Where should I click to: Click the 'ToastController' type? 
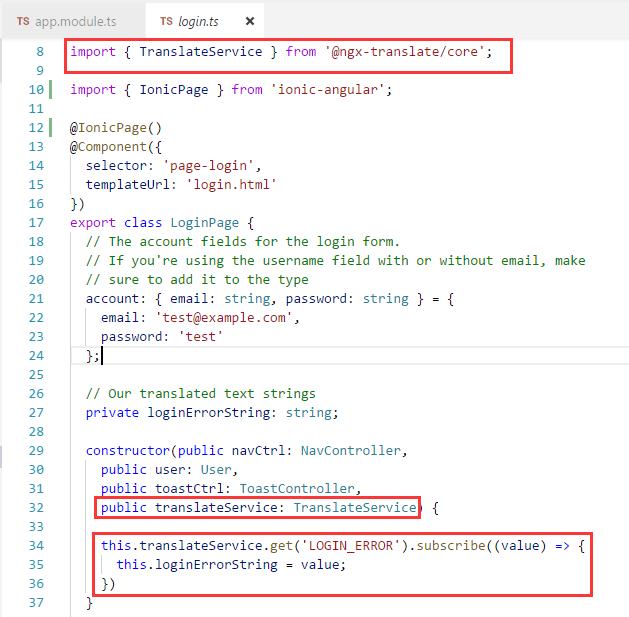click(297, 489)
